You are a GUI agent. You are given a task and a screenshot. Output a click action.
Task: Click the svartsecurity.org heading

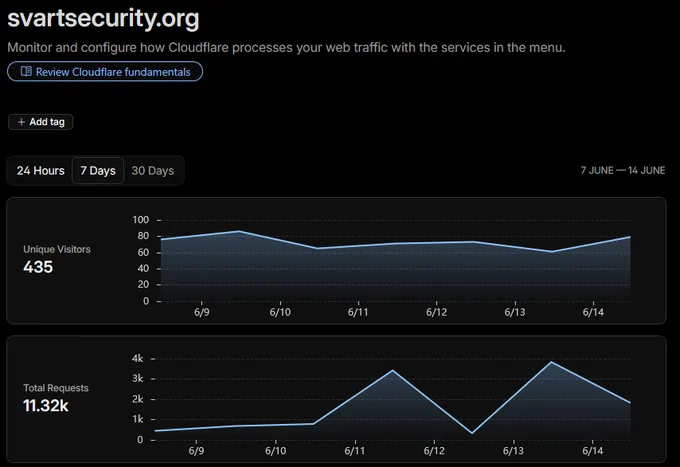coord(103,18)
